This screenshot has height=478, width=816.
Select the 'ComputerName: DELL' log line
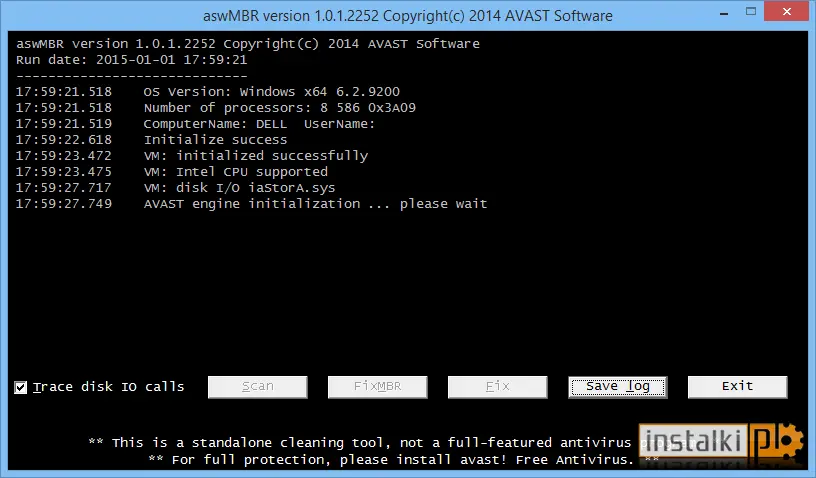pos(195,124)
